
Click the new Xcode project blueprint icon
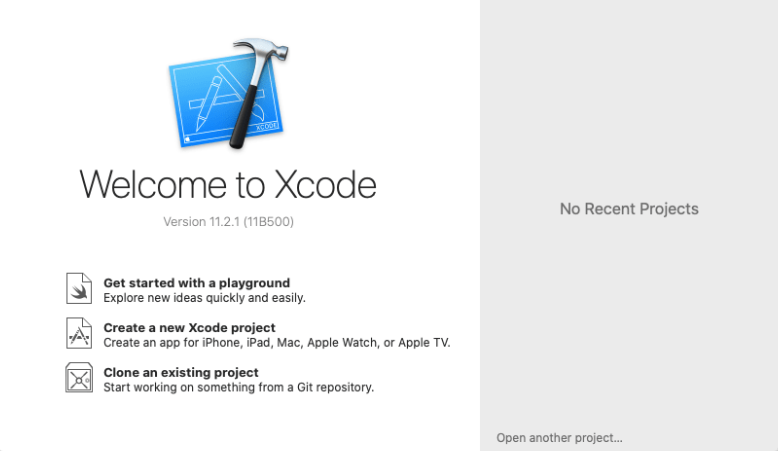click(79, 333)
